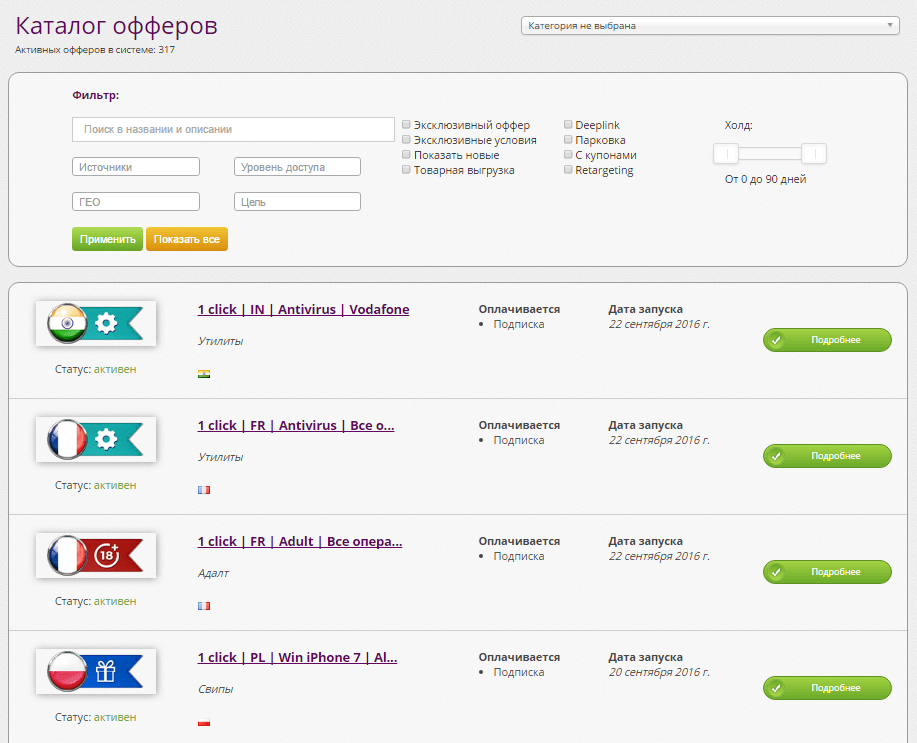Open the Уровень доступа selection field
Image resolution: width=917 pixels, height=743 pixels.
click(x=296, y=166)
